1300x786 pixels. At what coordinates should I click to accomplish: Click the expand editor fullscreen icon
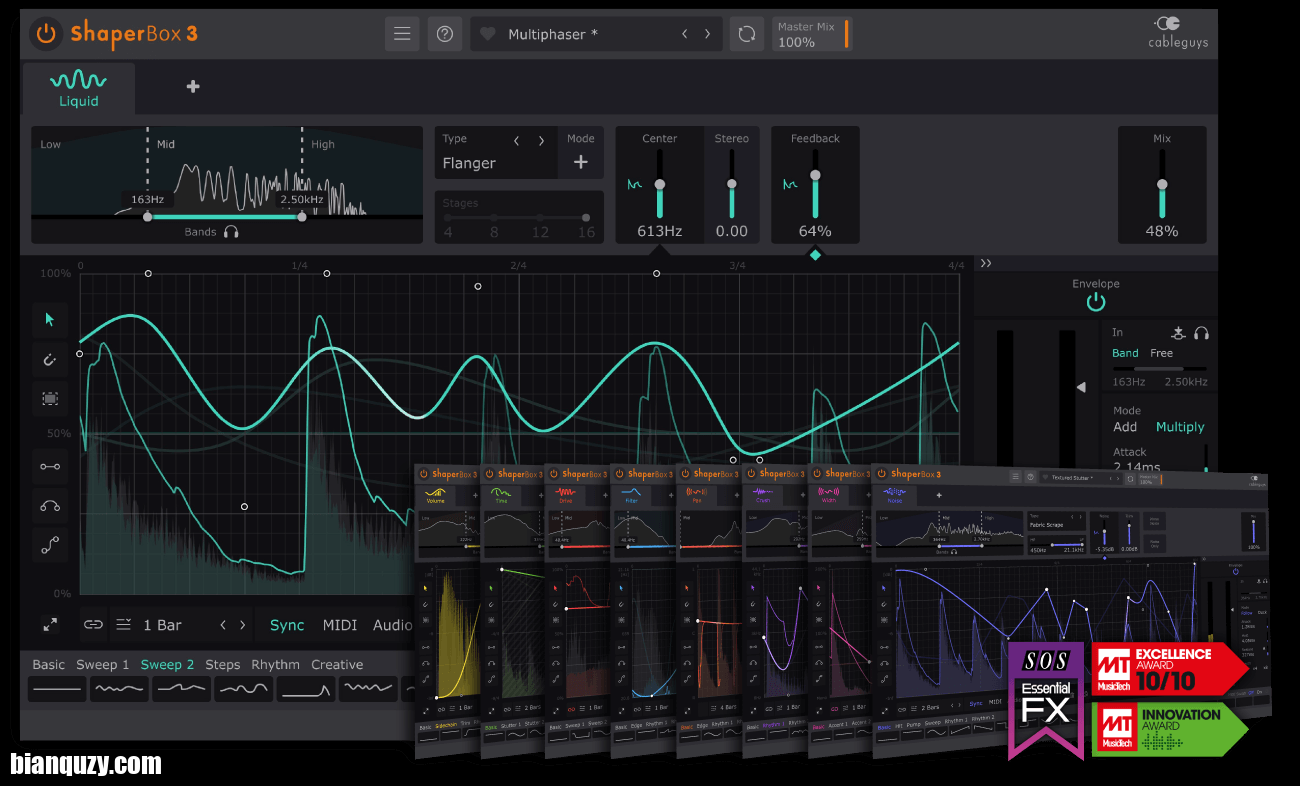(x=50, y=625)
